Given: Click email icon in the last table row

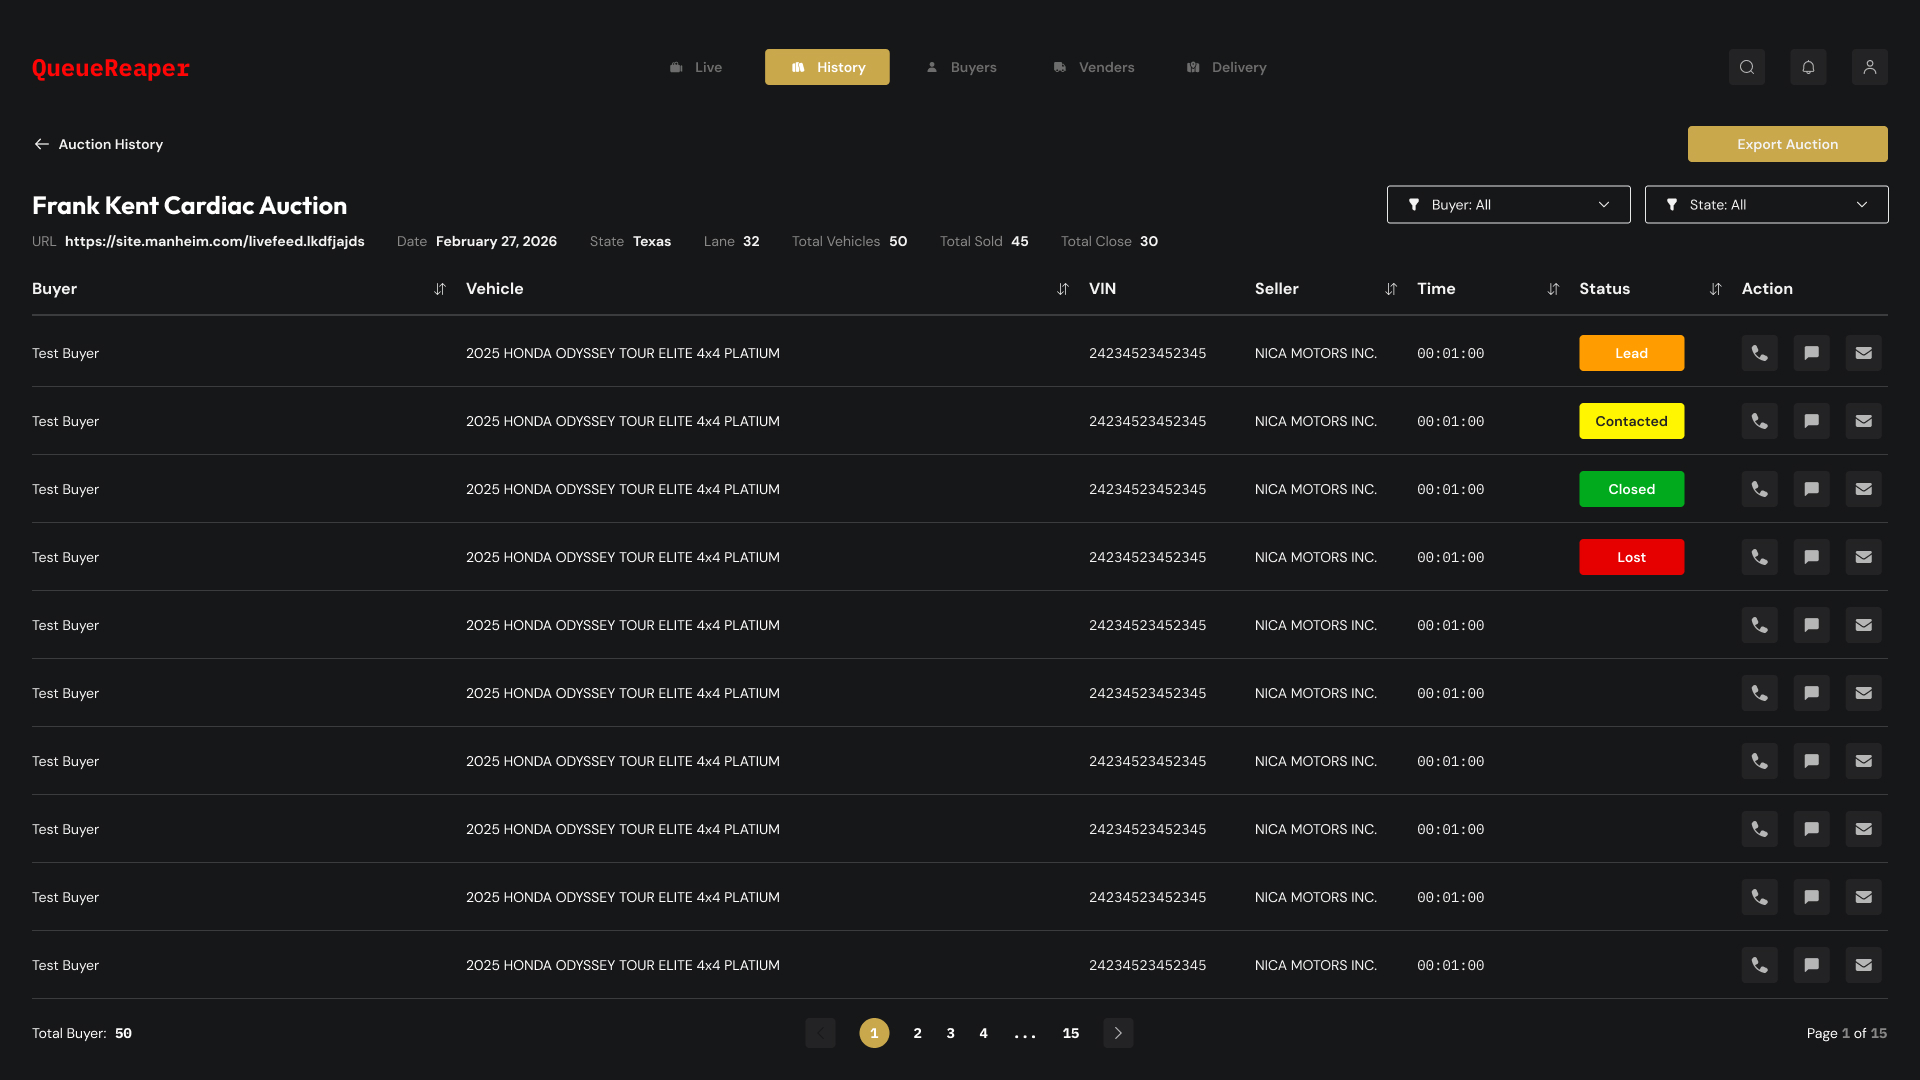Looking at the screenshot, I should point(1863,965).
